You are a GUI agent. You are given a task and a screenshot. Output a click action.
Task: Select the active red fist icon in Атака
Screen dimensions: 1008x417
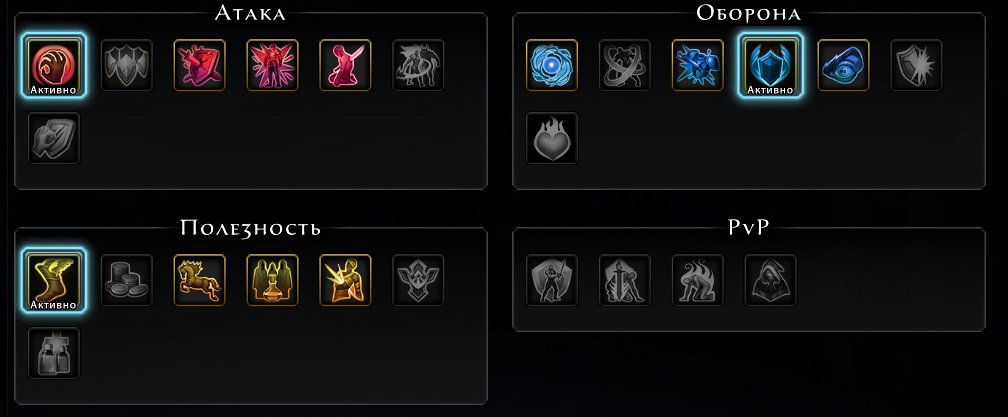(x=54, y=65)
